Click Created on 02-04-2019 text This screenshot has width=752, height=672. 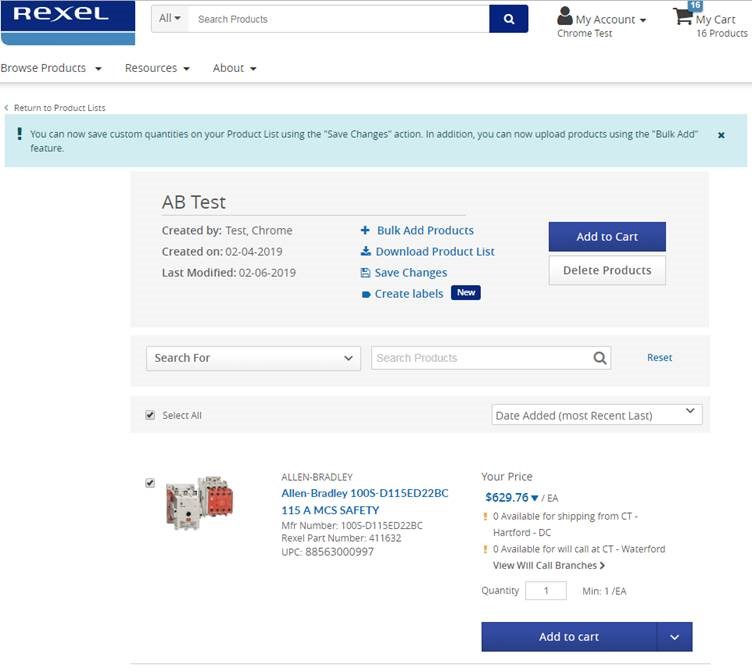pyautogui.click(x=222, y=251)
